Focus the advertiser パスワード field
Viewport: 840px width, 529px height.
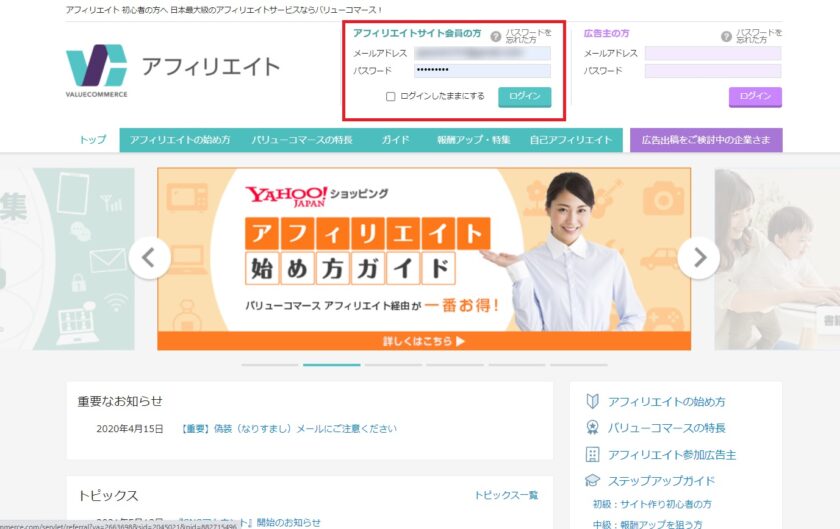[x=712, y=71]
